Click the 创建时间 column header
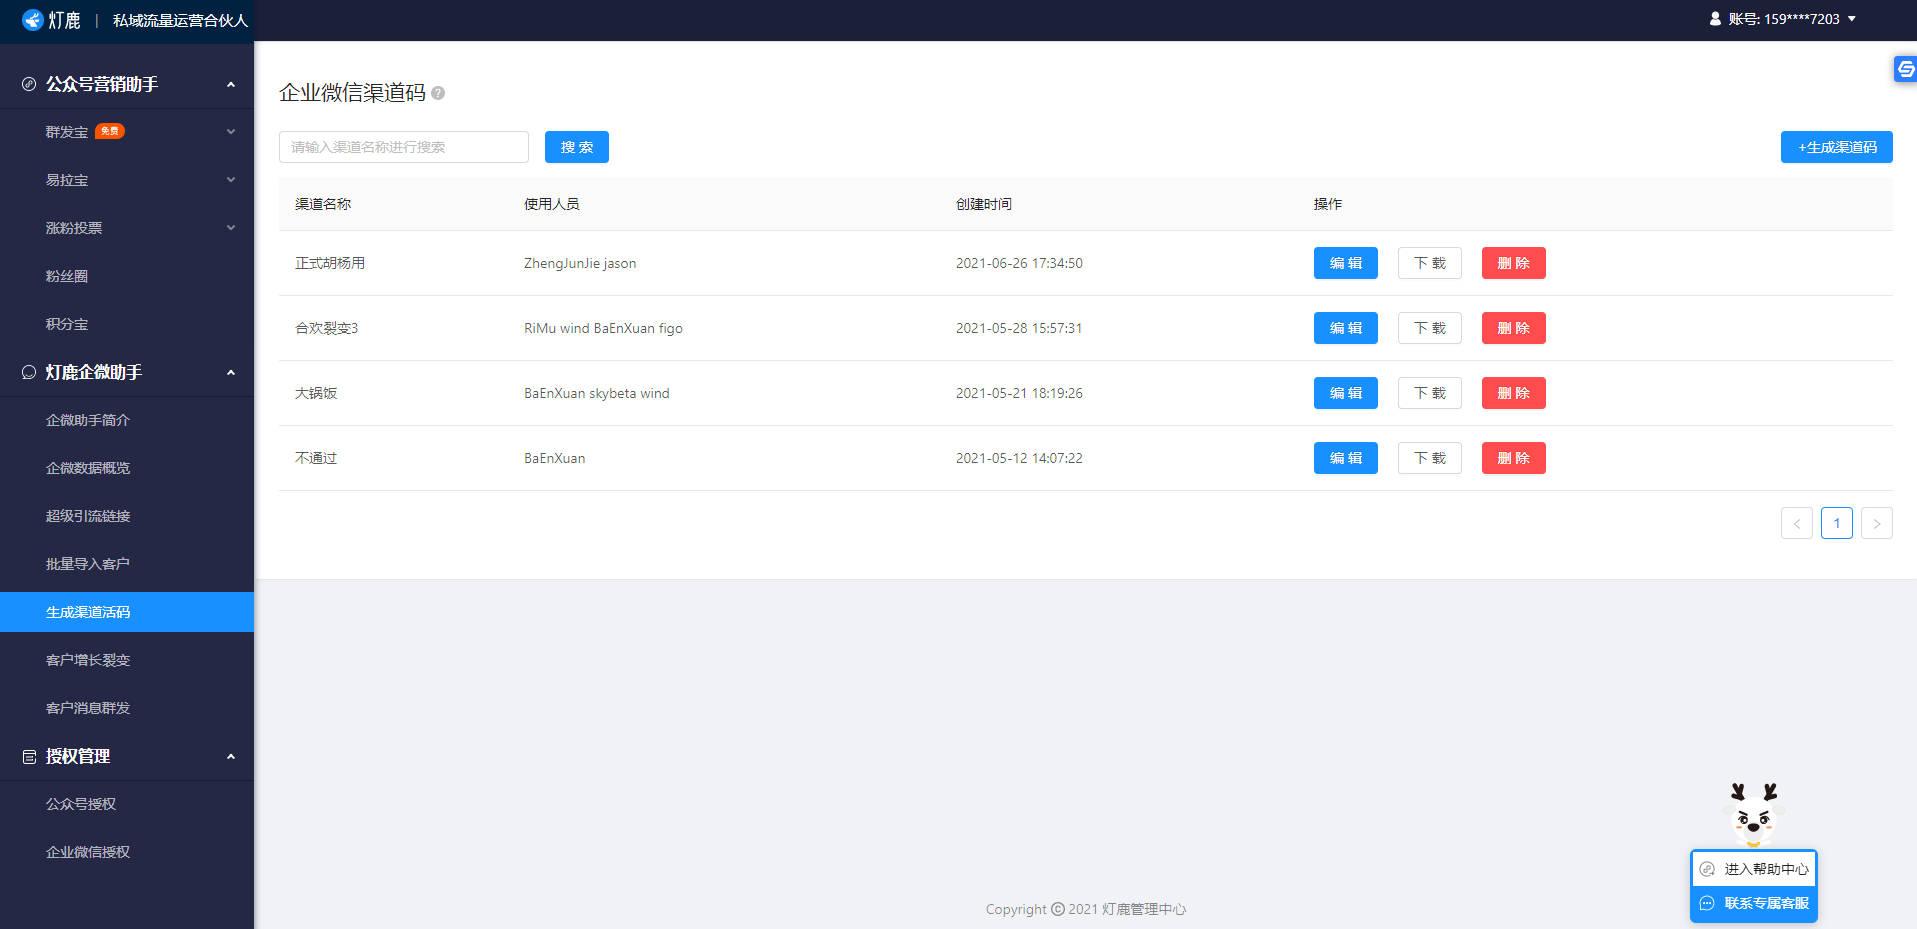Screen dimensions: 1917x929 984,204
